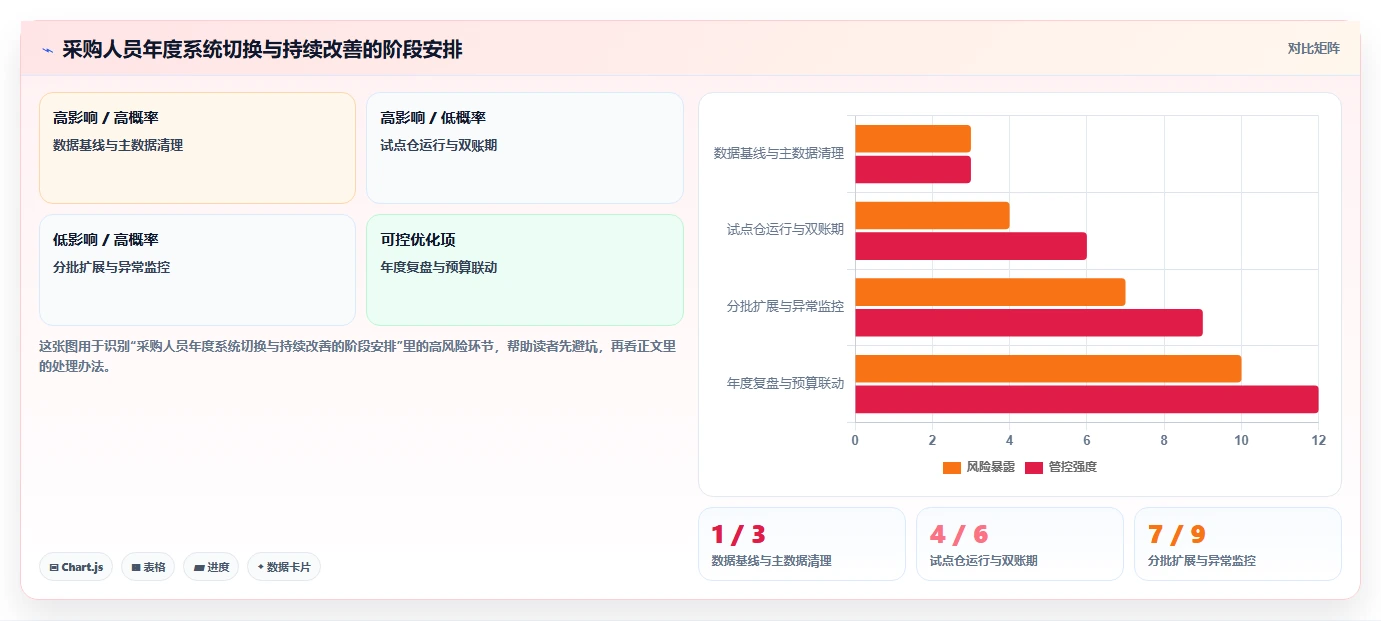Click the 风险暴露 legend label text
The width and height of the screenshot is (1381, 621).
[990, 467]
